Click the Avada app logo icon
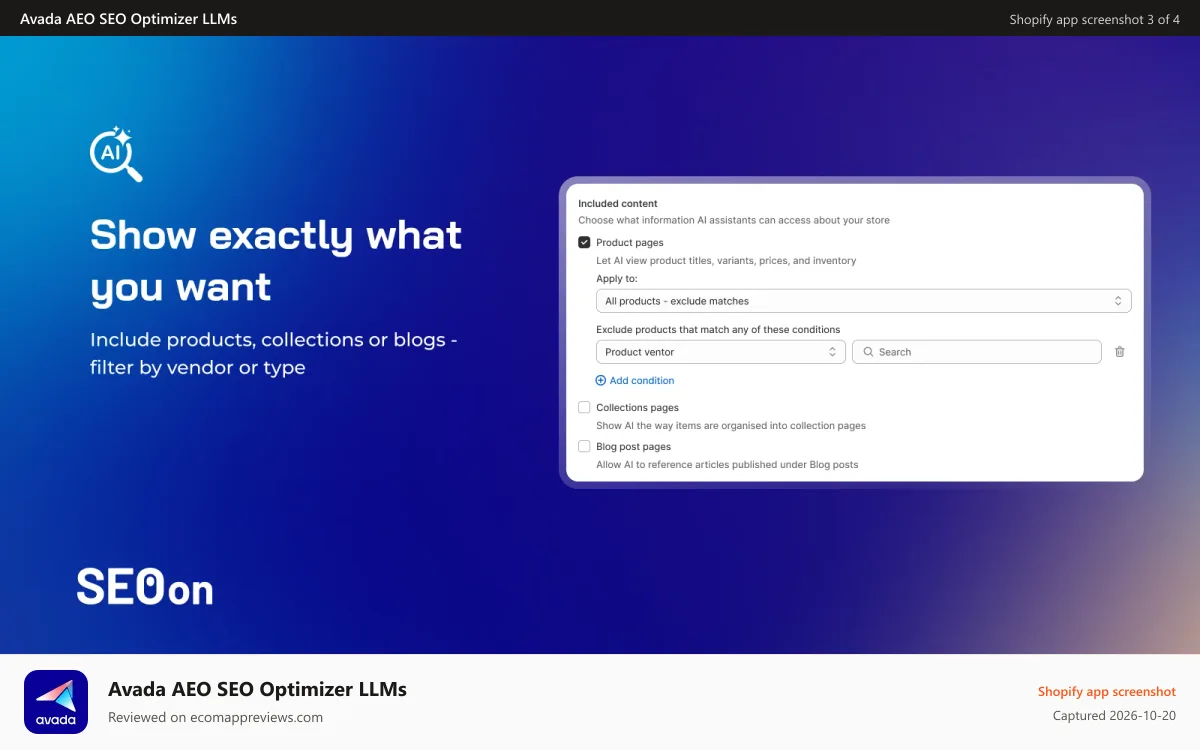The width and height of the screenshot is (1200, 750). 56,702
